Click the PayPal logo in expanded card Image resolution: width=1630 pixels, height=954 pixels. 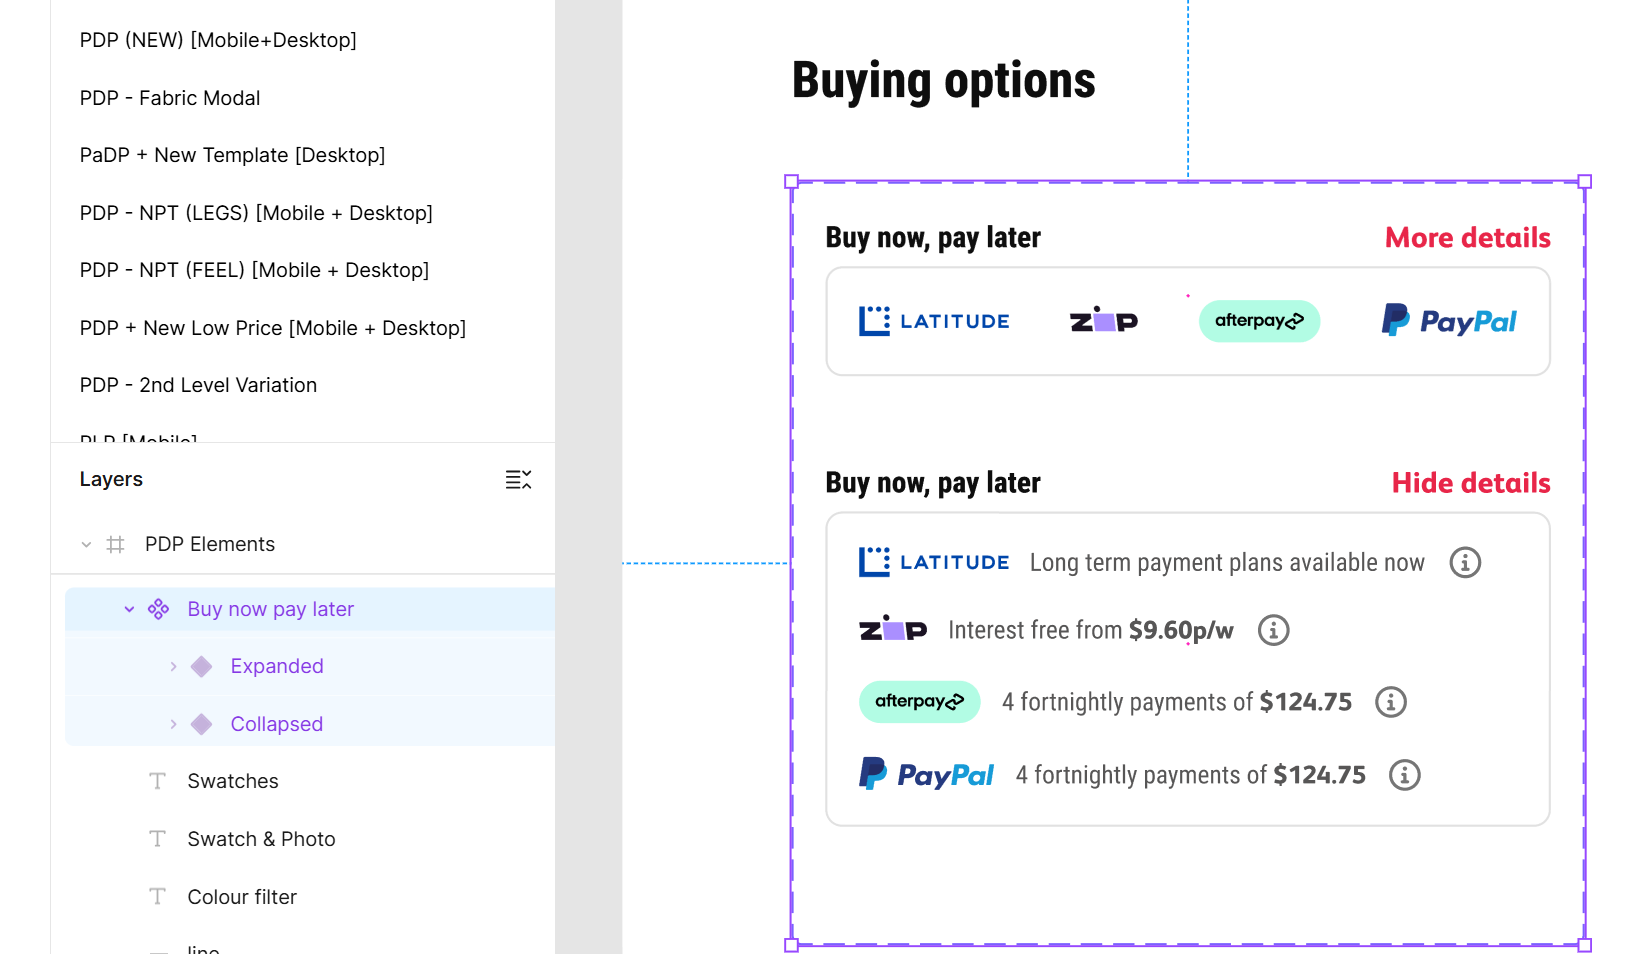point(926,774)
